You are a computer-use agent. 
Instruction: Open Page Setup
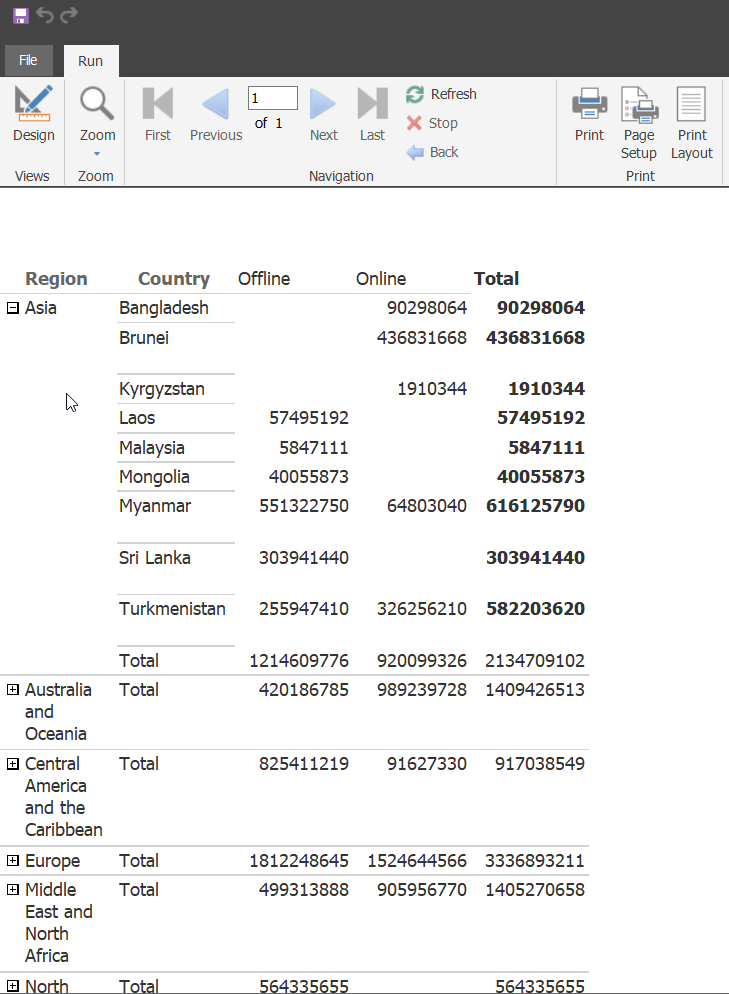(639, 123)
